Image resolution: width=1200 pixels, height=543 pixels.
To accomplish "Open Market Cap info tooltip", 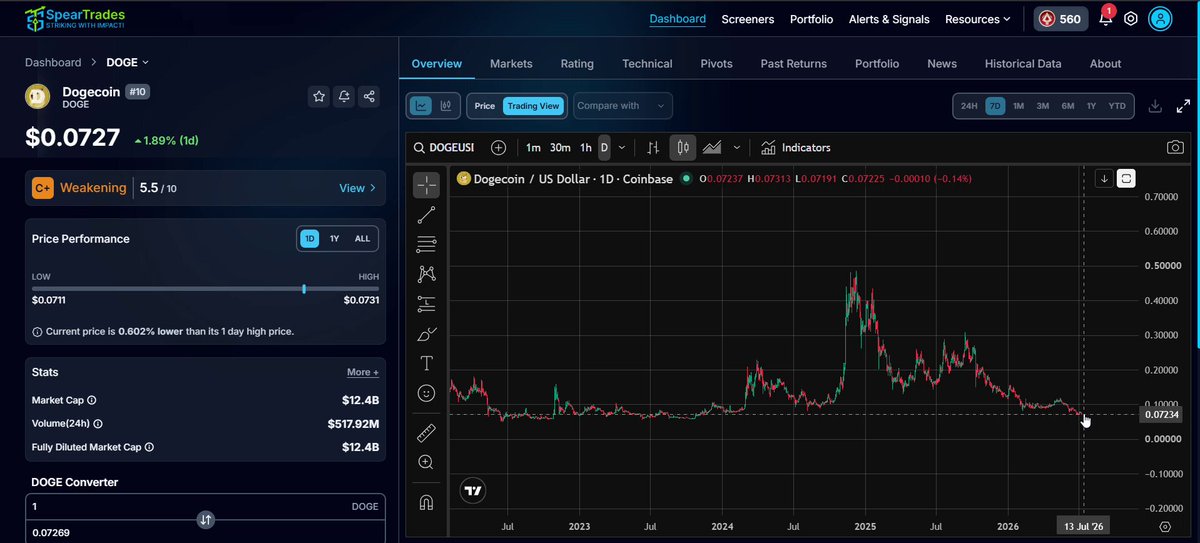I will (92, 400).
